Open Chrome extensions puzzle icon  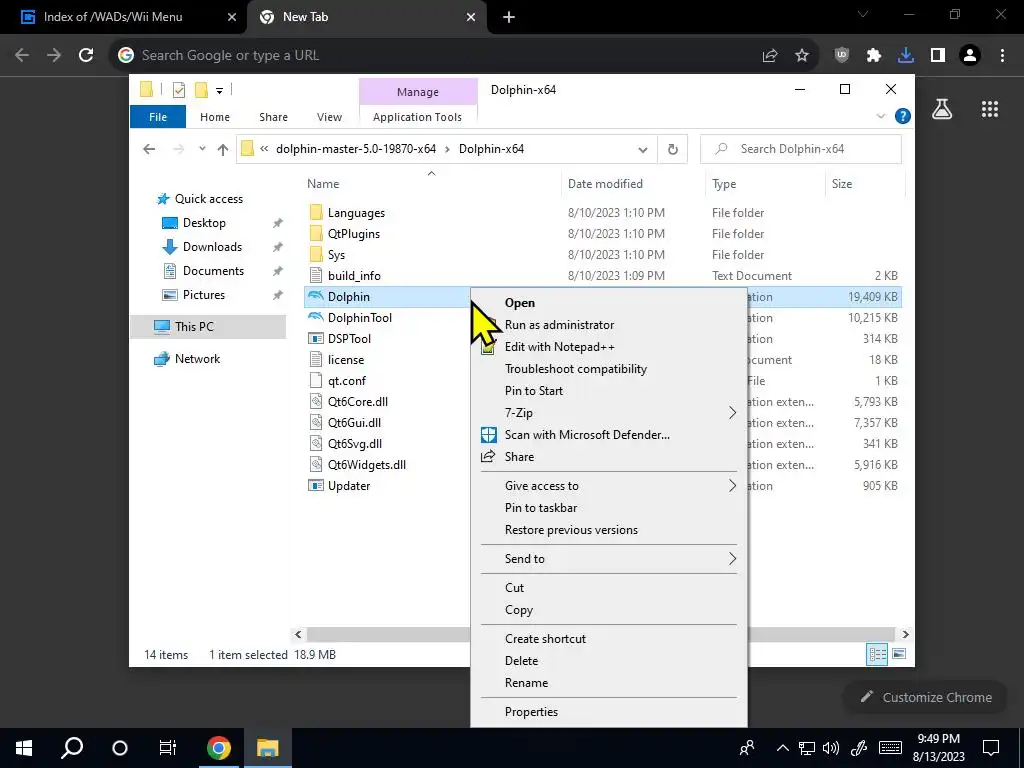click(x=874, y=56)
